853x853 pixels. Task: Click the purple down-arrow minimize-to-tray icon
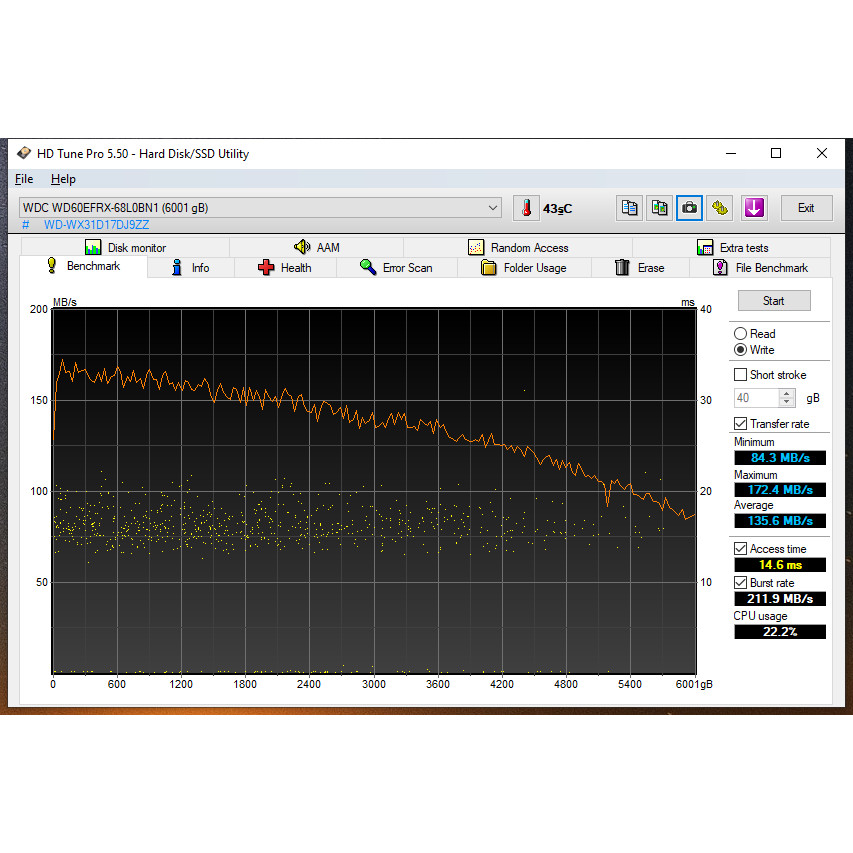pos(754,208)
